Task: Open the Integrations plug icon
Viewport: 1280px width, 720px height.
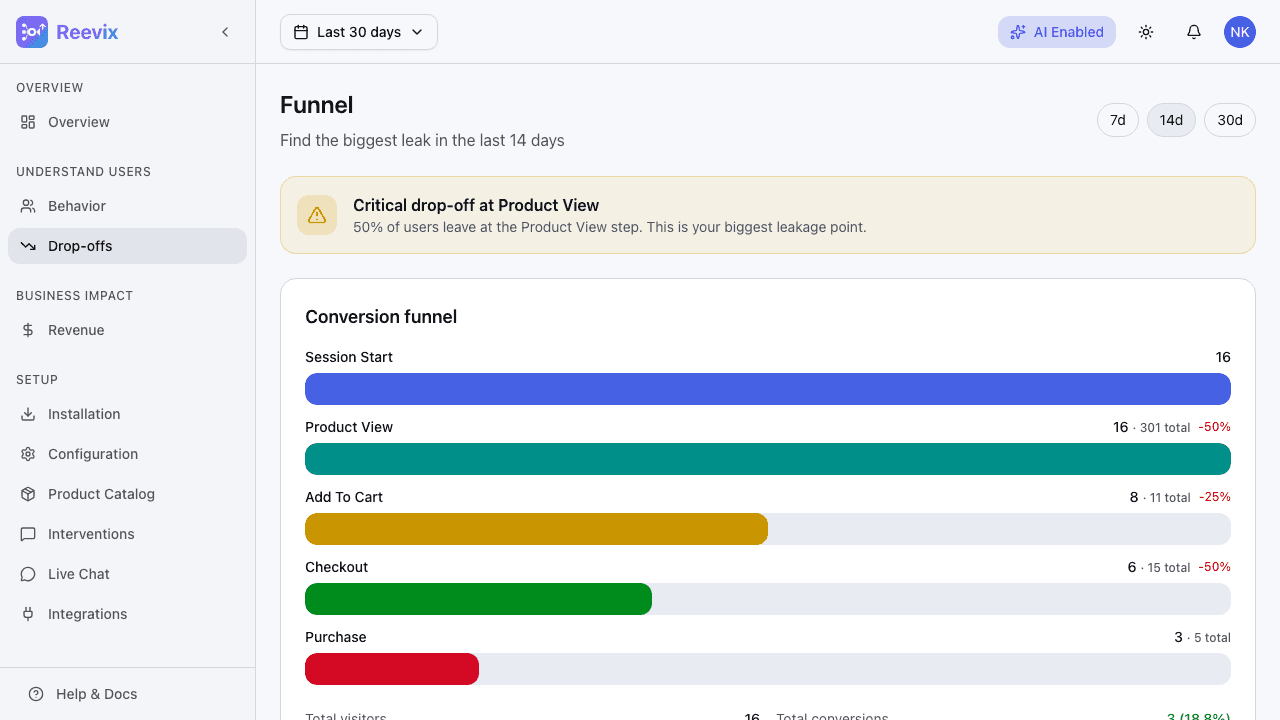Action: click(x=28, y=614)
